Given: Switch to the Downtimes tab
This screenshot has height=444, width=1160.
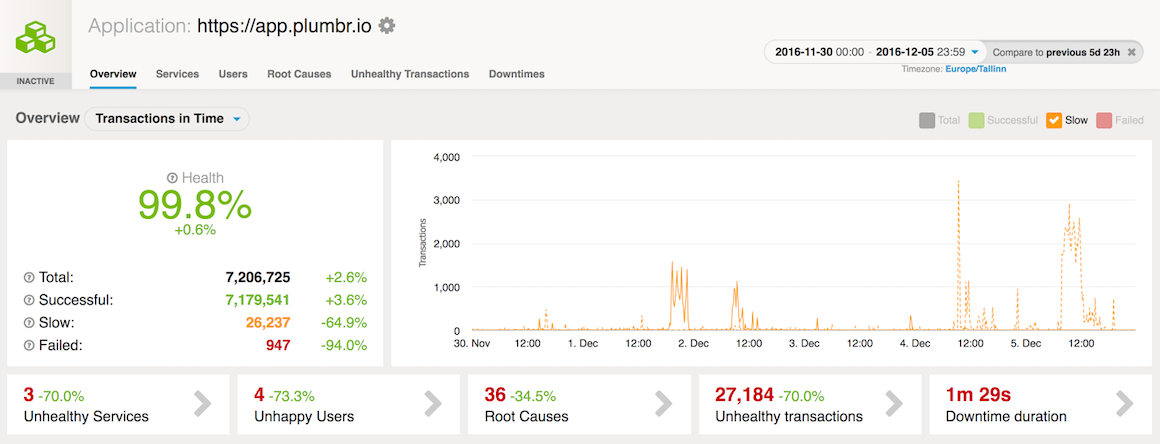Looking at the screenshot, I should pos(516,74).
